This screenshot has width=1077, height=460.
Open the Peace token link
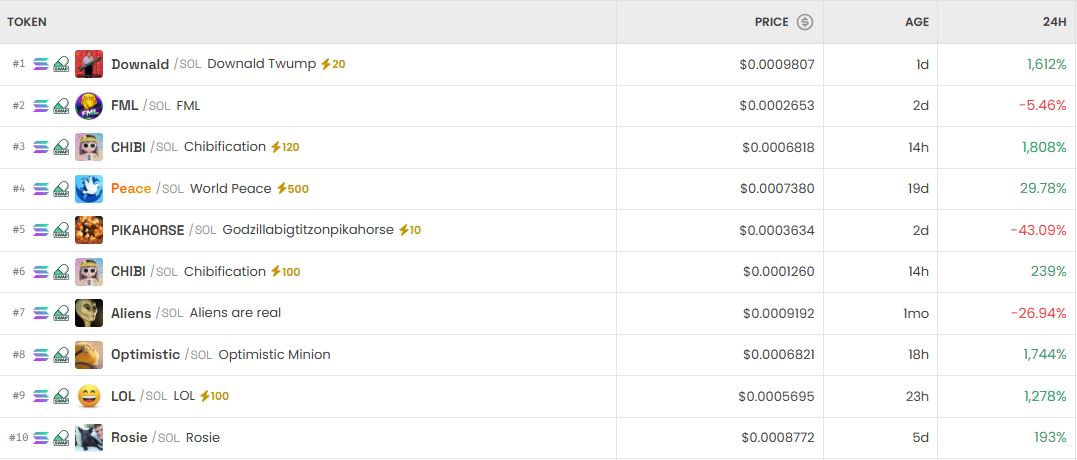(131, 189)
